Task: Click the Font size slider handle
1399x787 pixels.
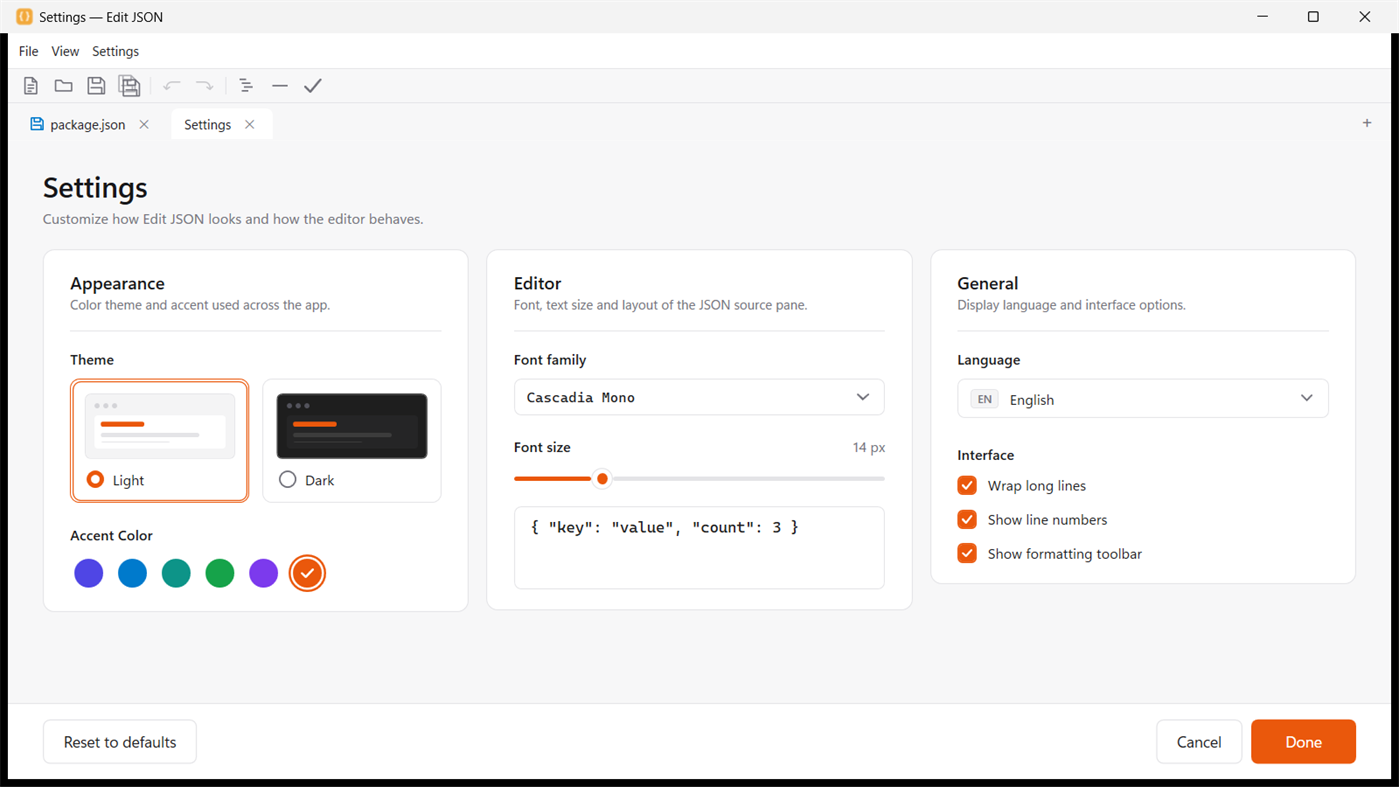Action: click(x=602, y=479)
